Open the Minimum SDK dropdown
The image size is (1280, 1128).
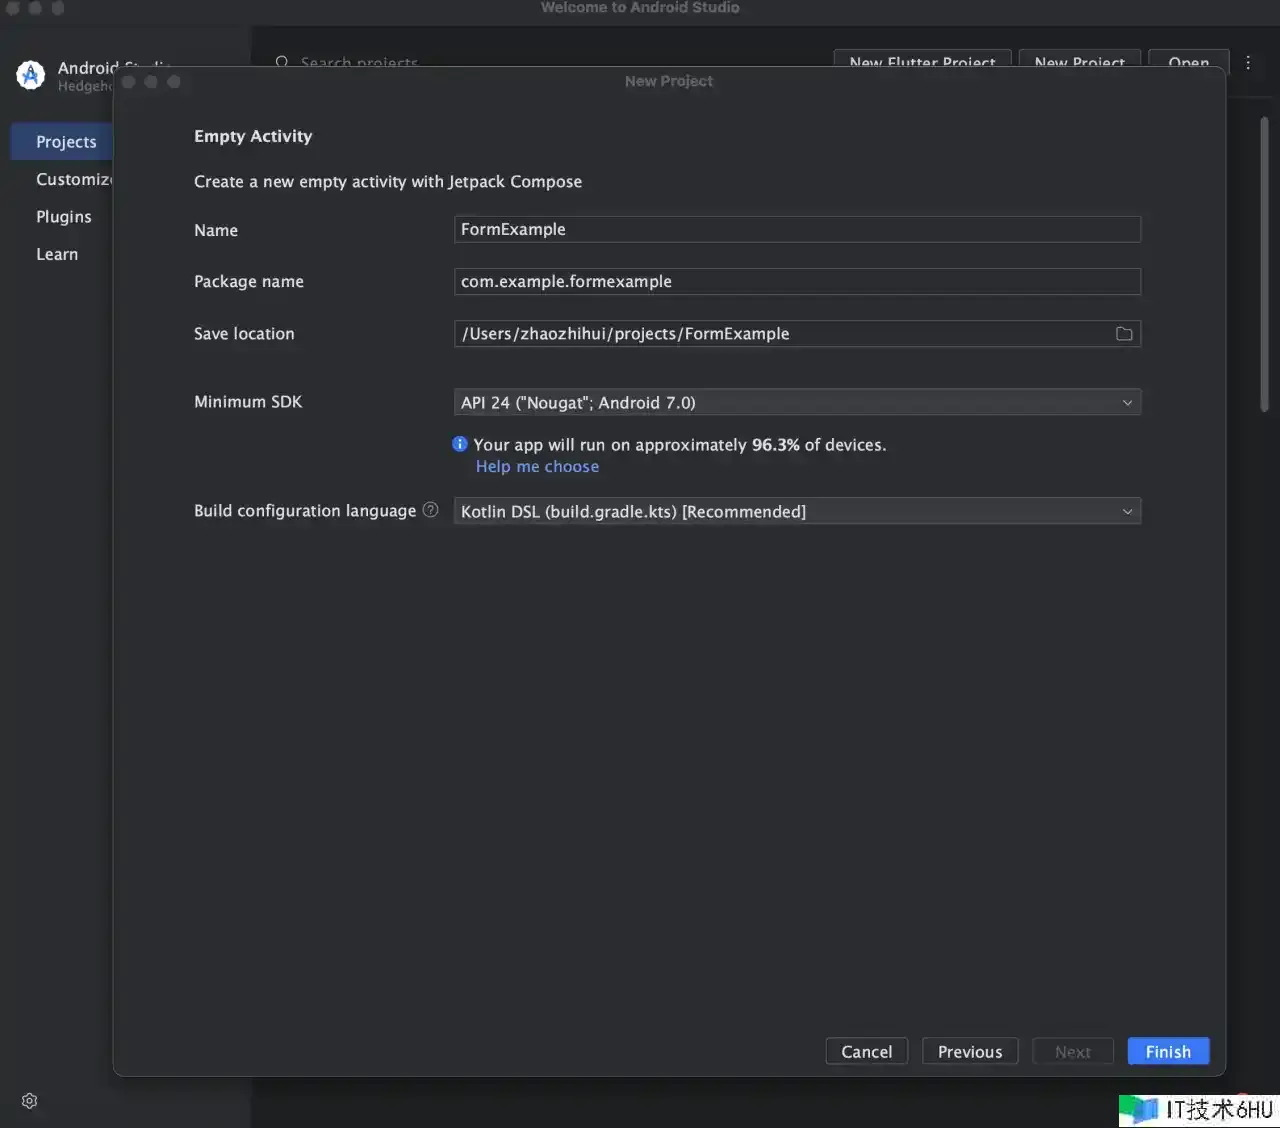pyautogui.click(x=796, y=402)
